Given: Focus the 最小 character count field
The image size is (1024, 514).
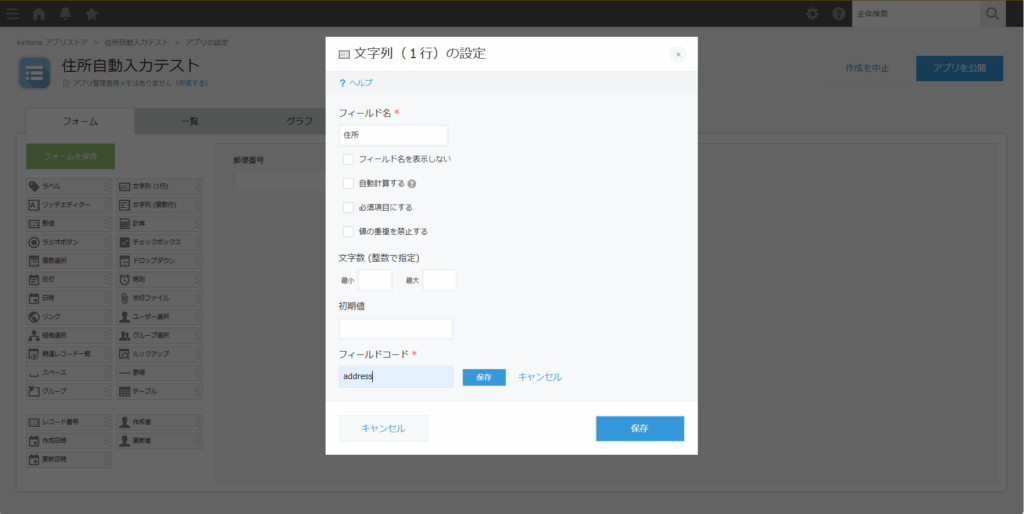Looking at the screenshot, I should pos(375,280).
